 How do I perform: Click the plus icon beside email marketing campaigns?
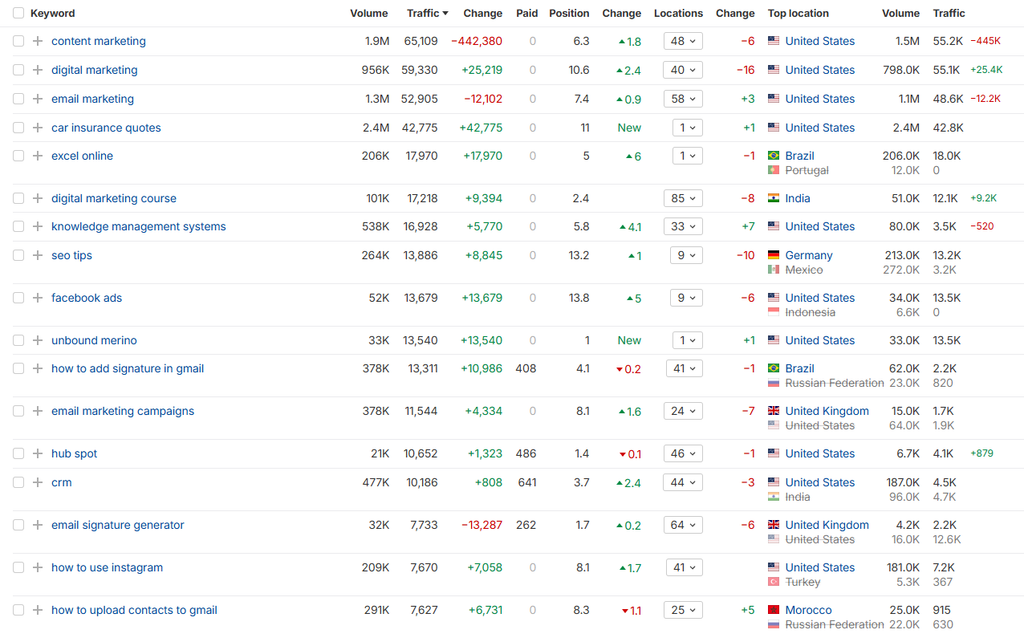tap(38, 411)
